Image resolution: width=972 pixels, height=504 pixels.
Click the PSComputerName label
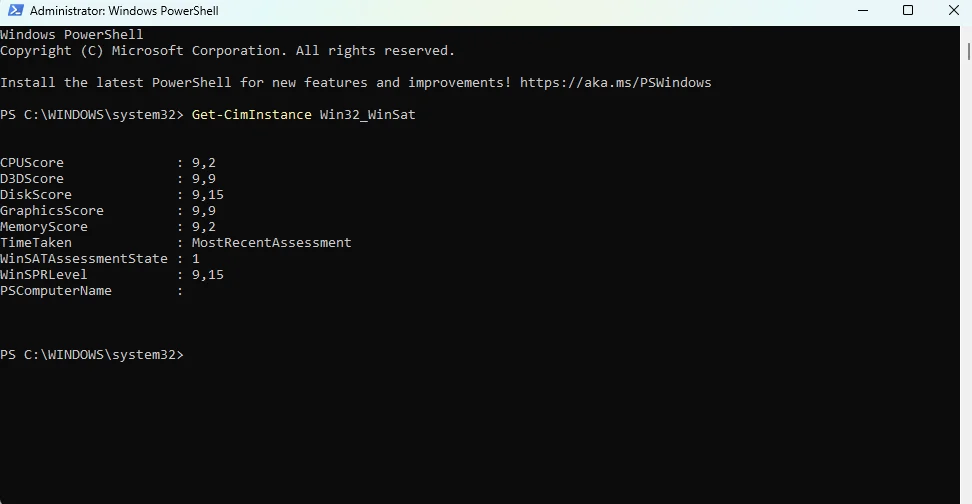(56, 291)
